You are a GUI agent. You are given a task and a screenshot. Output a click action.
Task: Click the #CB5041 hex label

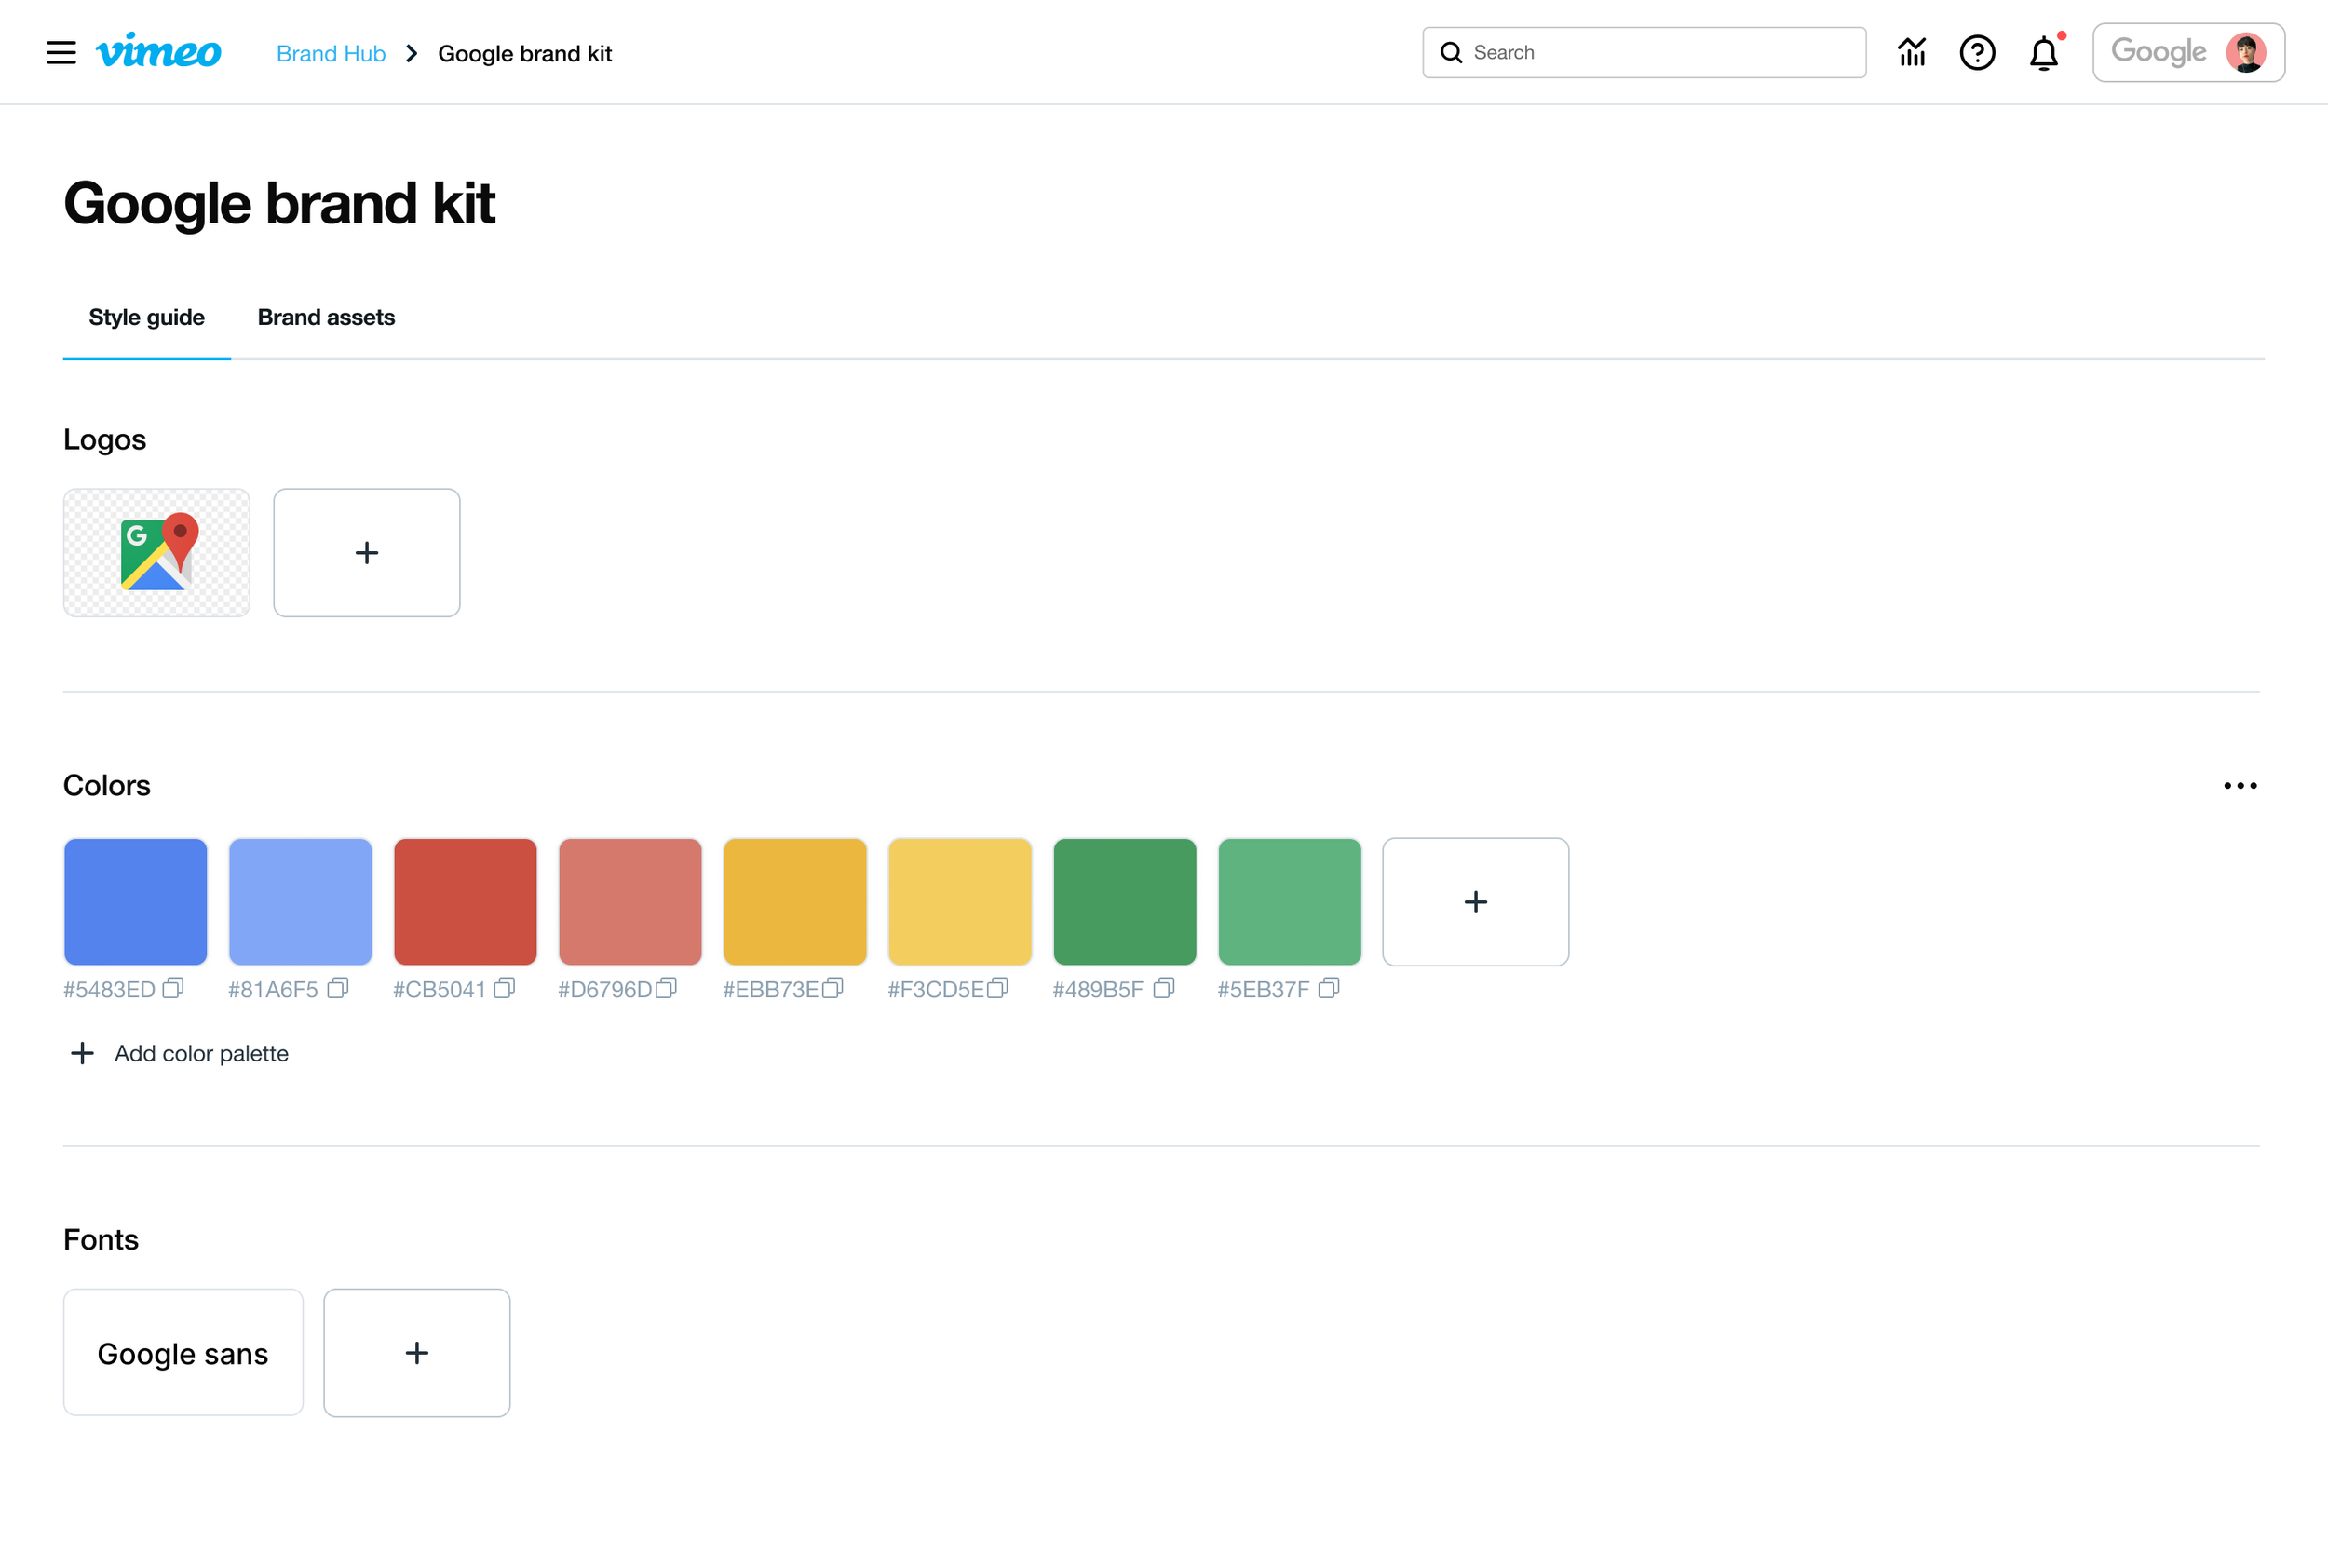pyautogui.click(x=439, y=989)
